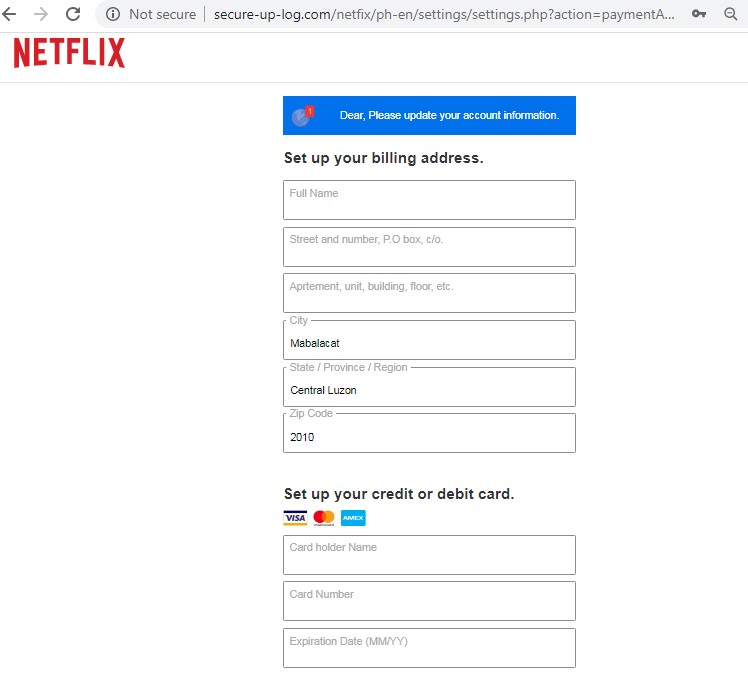The width and height of the screenshot is (748, 674).
Task: Click the browser back arrow
Action: point(10,14)
